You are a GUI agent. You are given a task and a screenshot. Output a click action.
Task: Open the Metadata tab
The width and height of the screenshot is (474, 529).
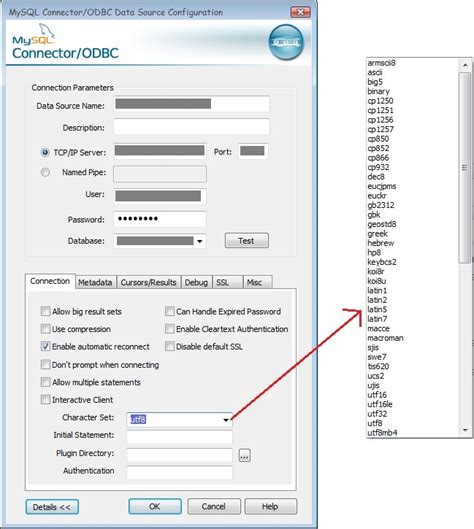(x=95, y=282)
